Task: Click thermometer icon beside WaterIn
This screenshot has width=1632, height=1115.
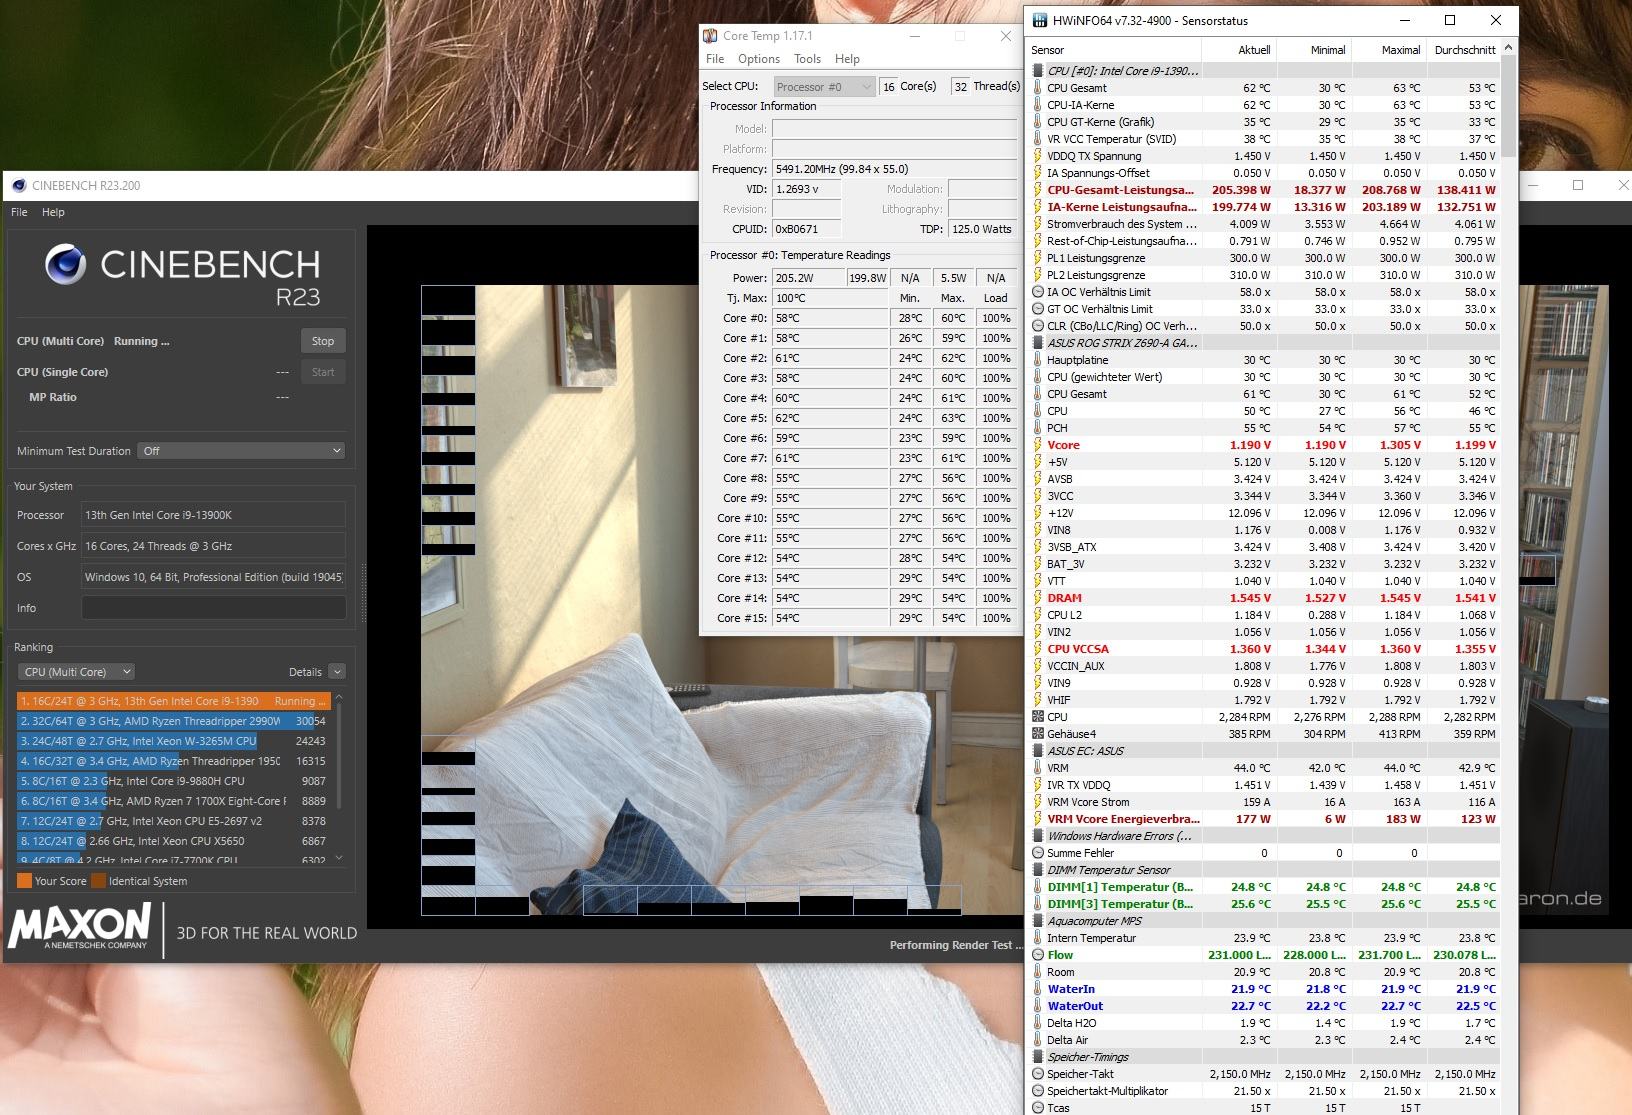Action: pos(1037,989)
